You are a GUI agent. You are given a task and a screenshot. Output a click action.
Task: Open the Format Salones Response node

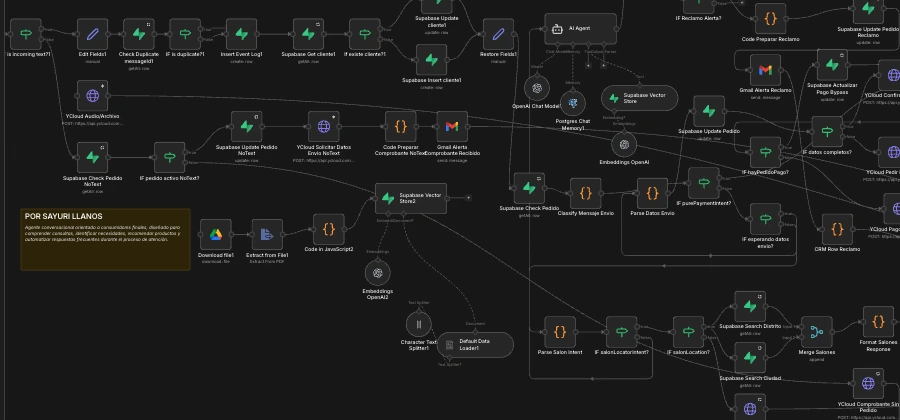[x=878, y=321]
